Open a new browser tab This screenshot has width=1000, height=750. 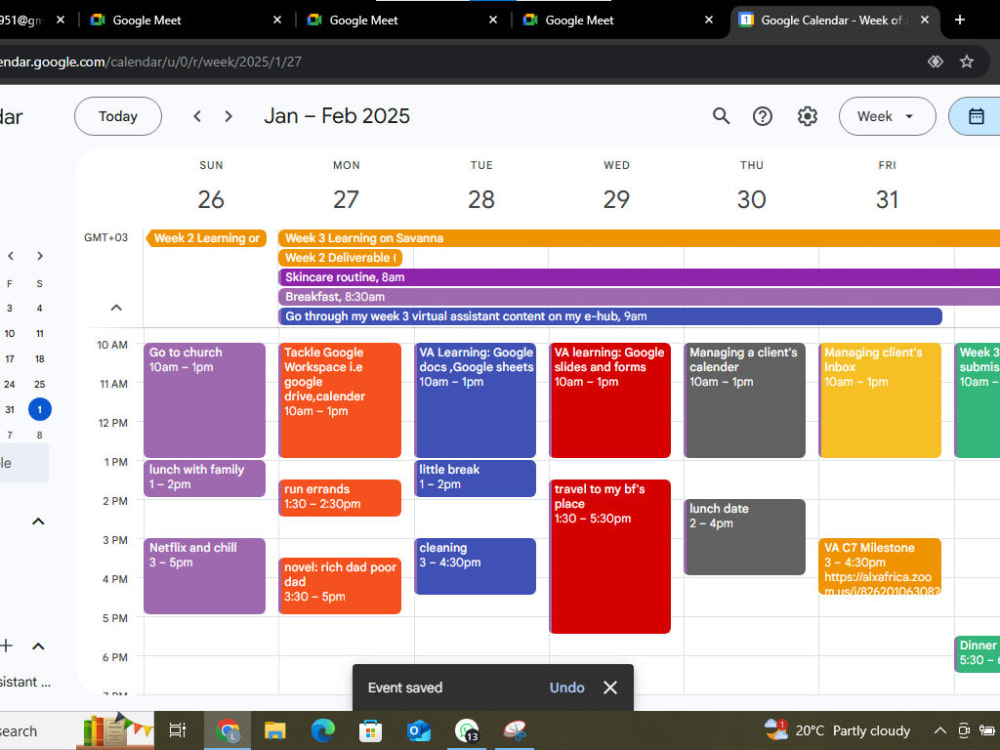click(x=959, y=20)
